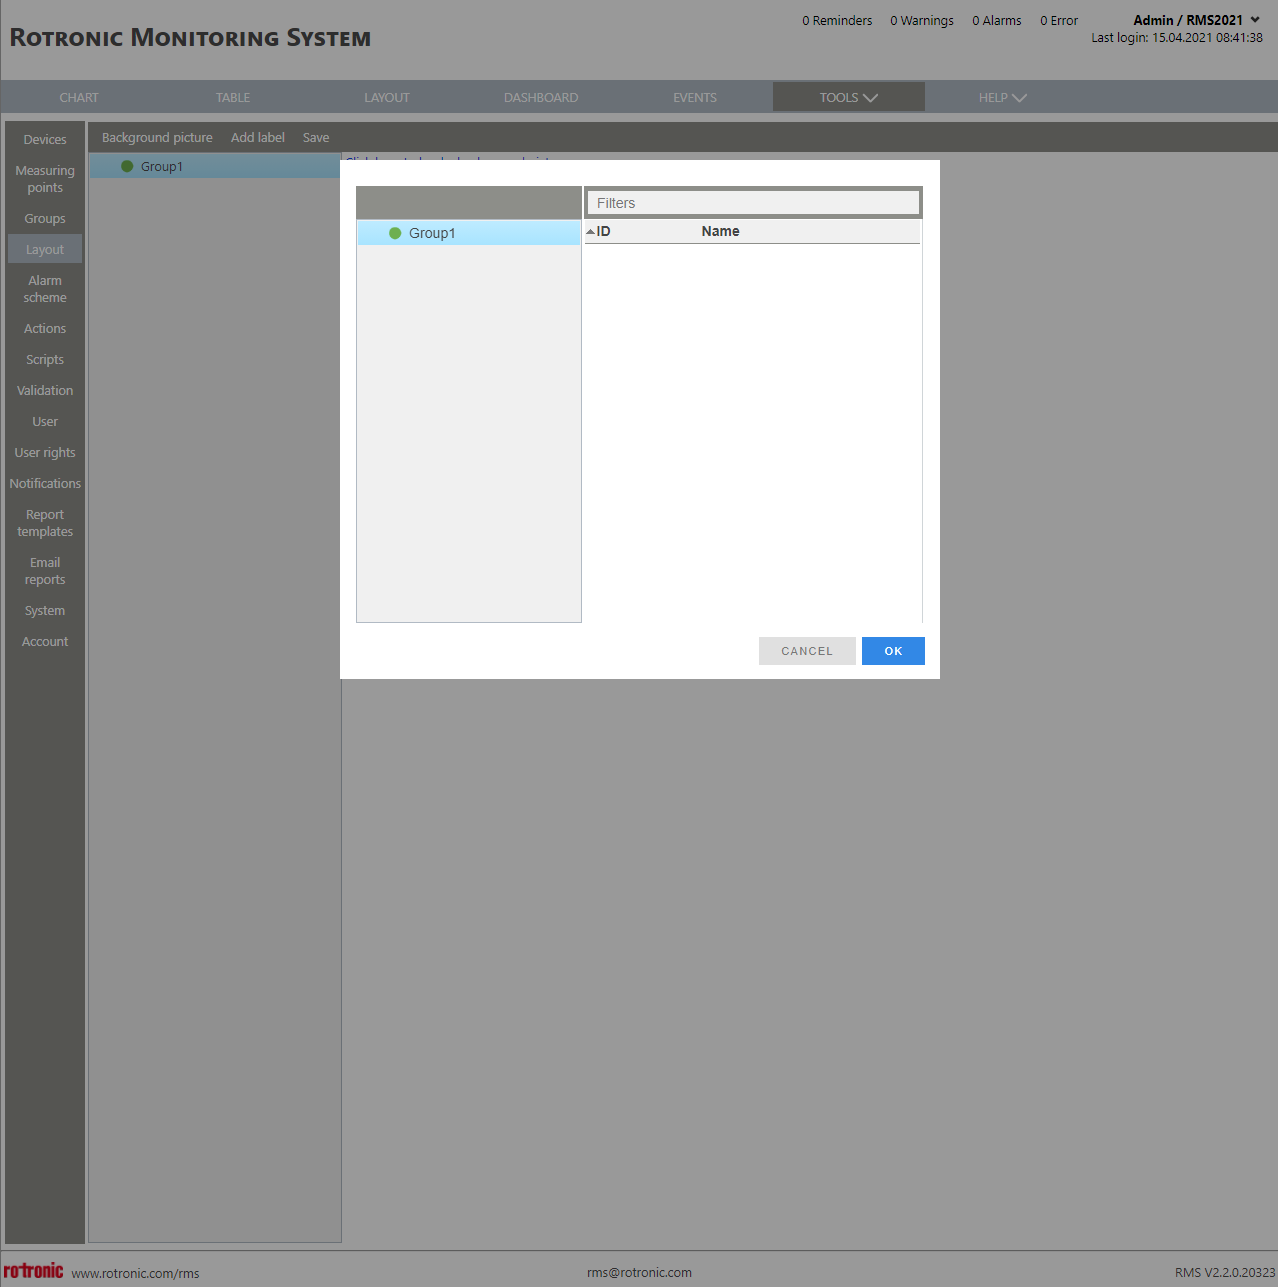Open the LAYOUT tab
This screenshot has height=1287, width=1278.
(x=387, y=97)
